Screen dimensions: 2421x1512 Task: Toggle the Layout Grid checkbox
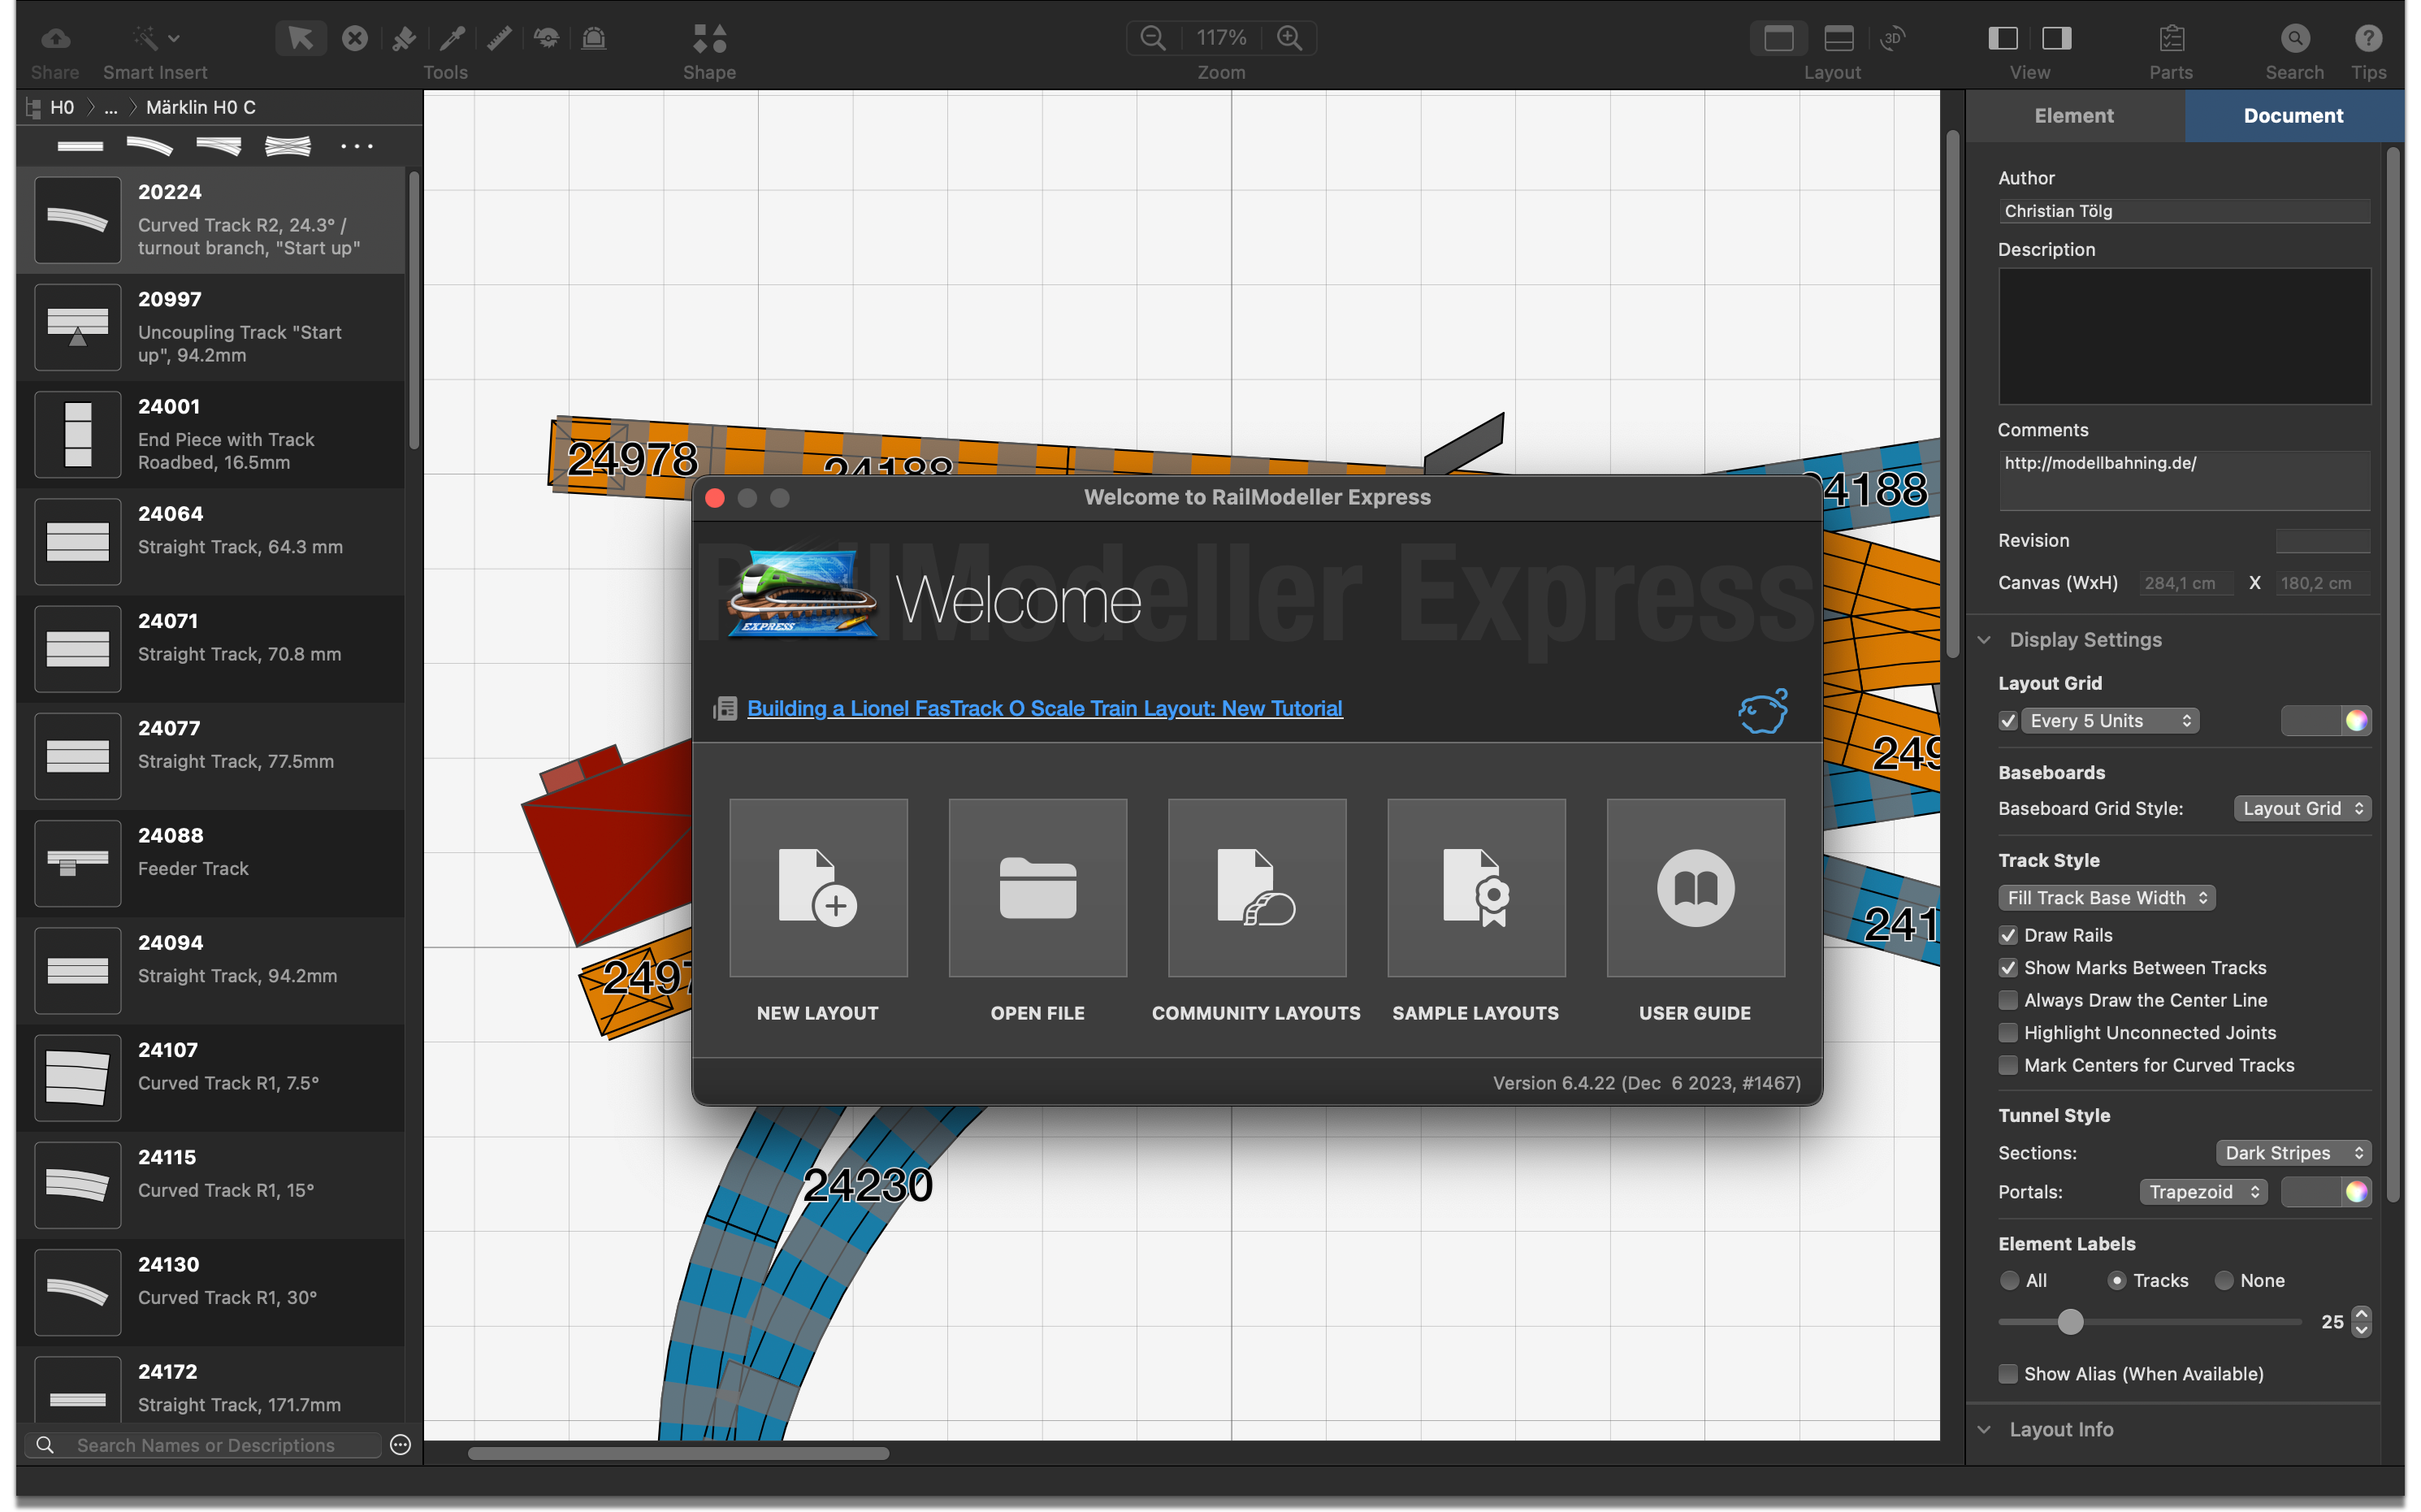pyautogui.click(x=2007, y=720)
